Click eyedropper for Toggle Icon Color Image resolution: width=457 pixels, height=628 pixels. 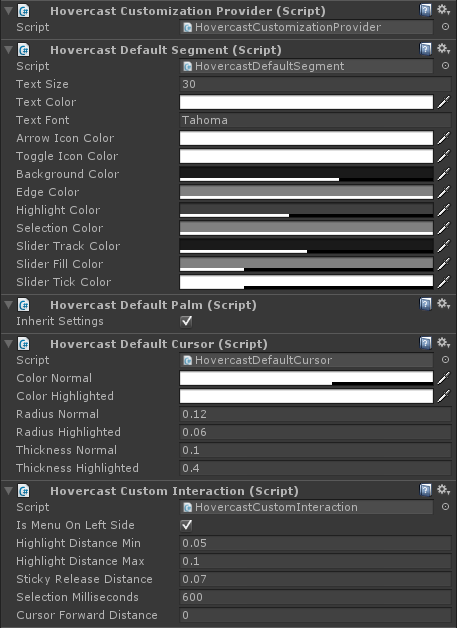click(x=443, y=156)
